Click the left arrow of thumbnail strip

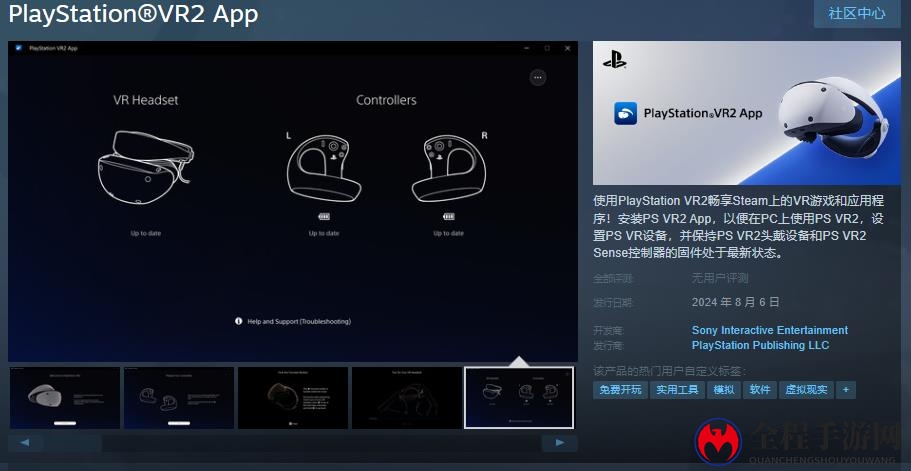pos(25,443)
